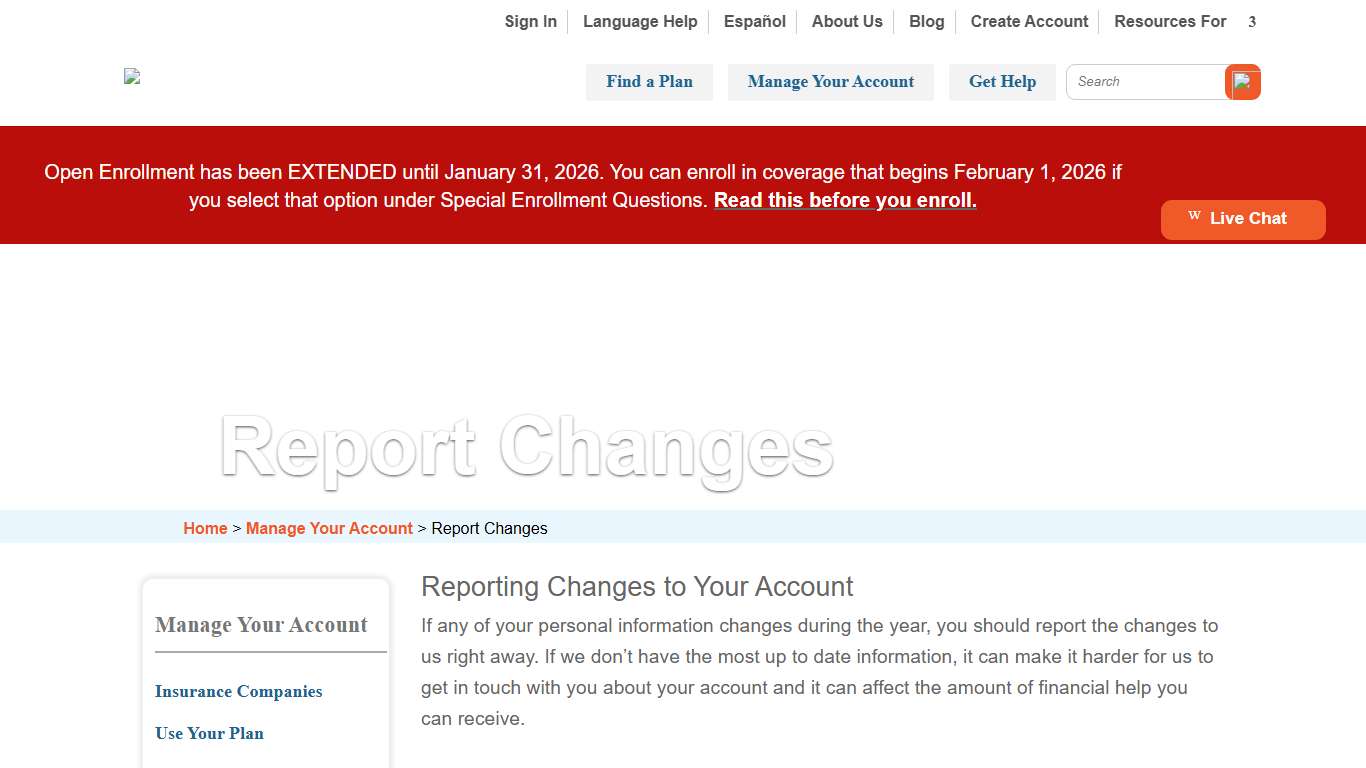Open the Find a Plan menu
Screen dimensions: 1366x768
pyautogui.click(x=649, y=82)
